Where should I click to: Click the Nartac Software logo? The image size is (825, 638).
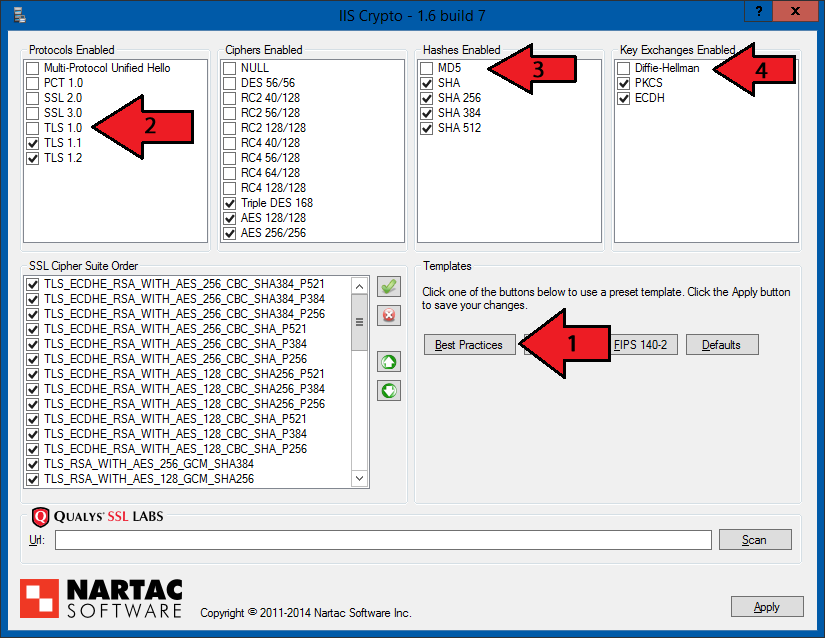tap(102, 599)
